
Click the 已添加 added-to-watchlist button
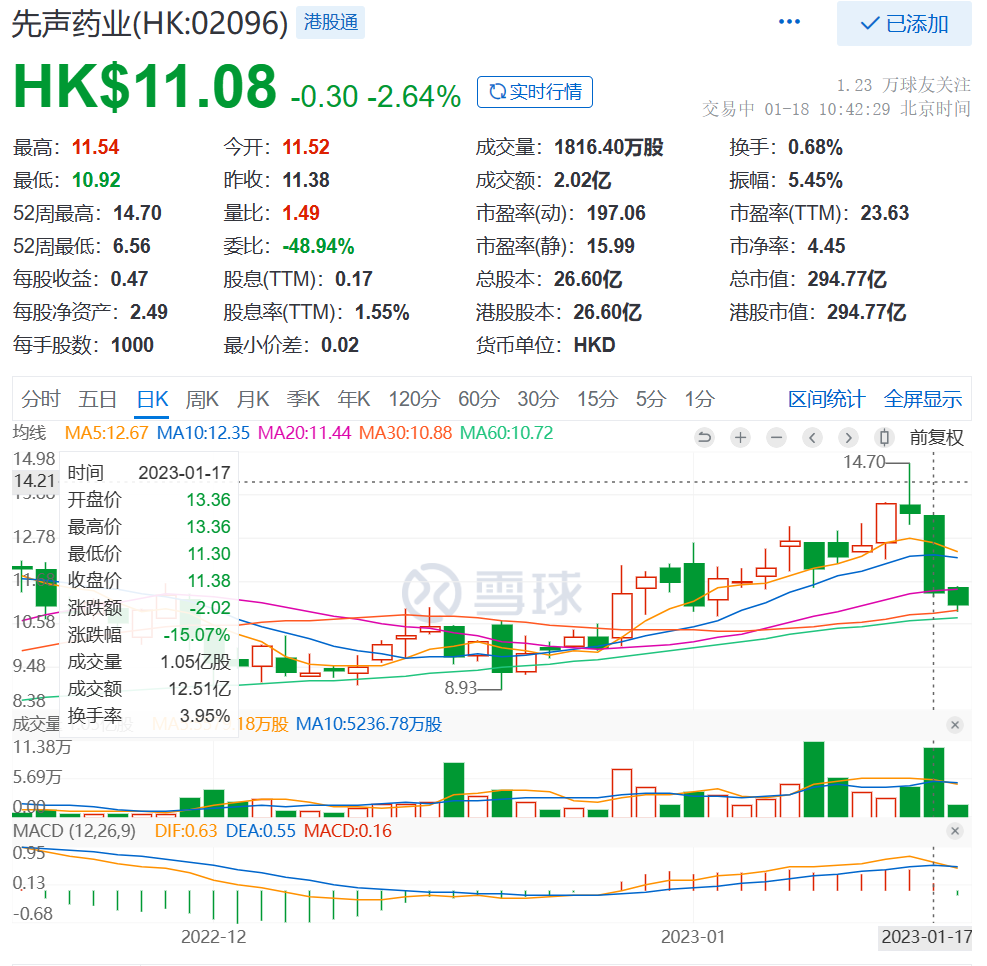(904, 24)
